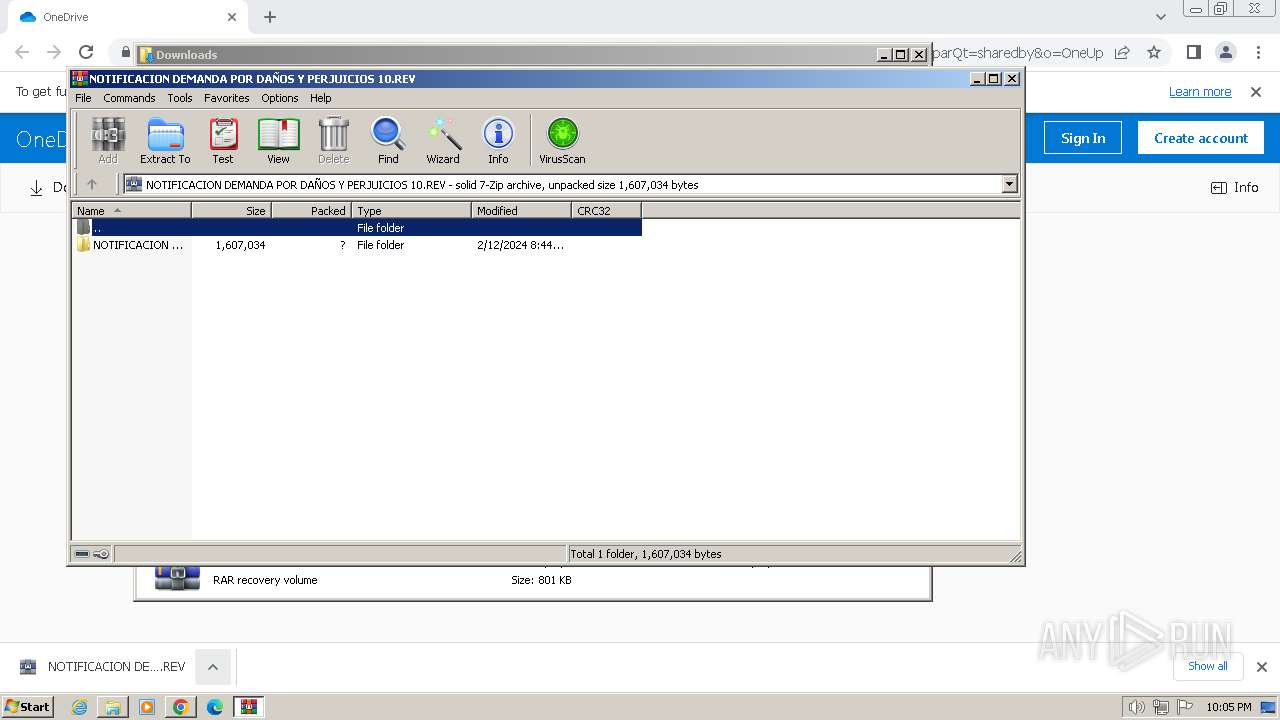The width and height of the screenshot is (1280, 720).
Task: Bookmark this page with the star icon
Action: pos(1154,52)
